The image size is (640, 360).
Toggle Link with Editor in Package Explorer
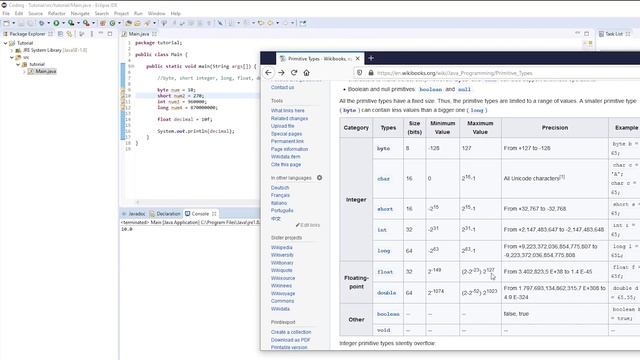coord(69,34)
